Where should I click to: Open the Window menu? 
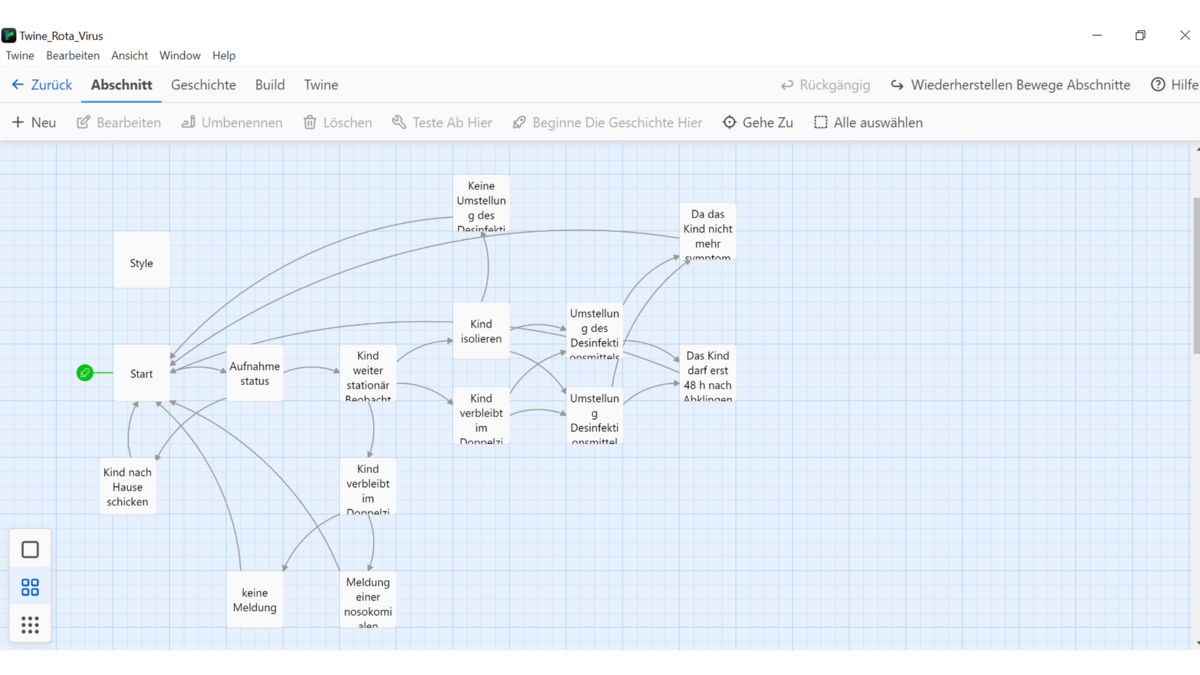[x=180, y=55]
